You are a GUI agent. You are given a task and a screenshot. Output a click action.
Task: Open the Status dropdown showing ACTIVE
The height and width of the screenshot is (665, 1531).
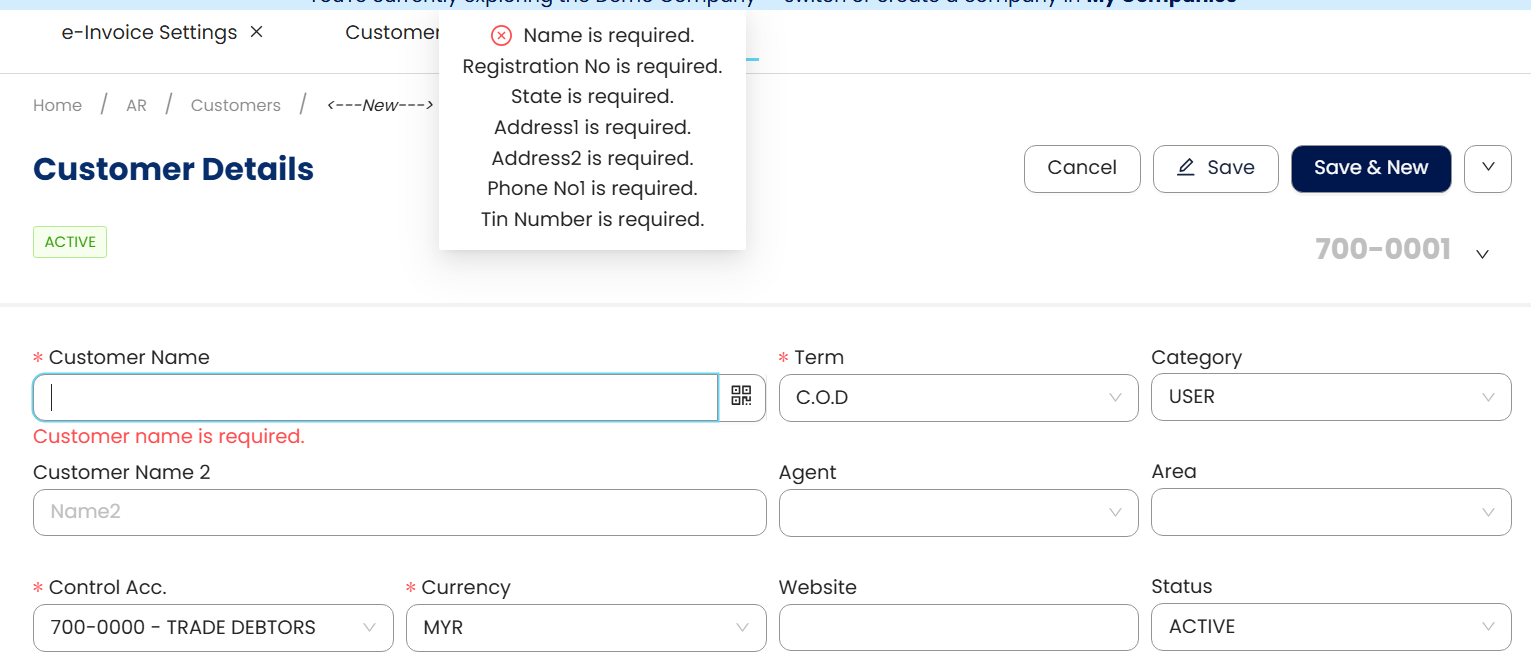tap(1330, 627)
